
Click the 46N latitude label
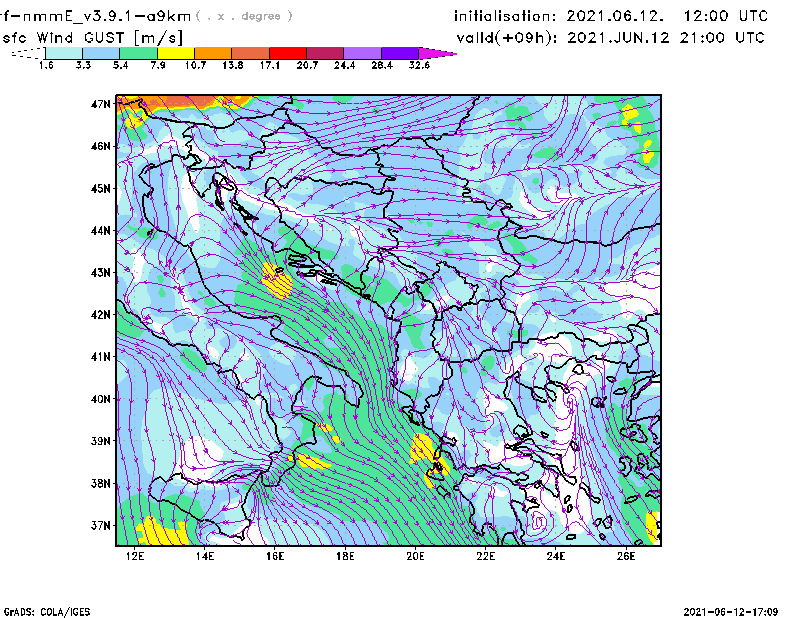pyautogui.click(x=100, y=146)
